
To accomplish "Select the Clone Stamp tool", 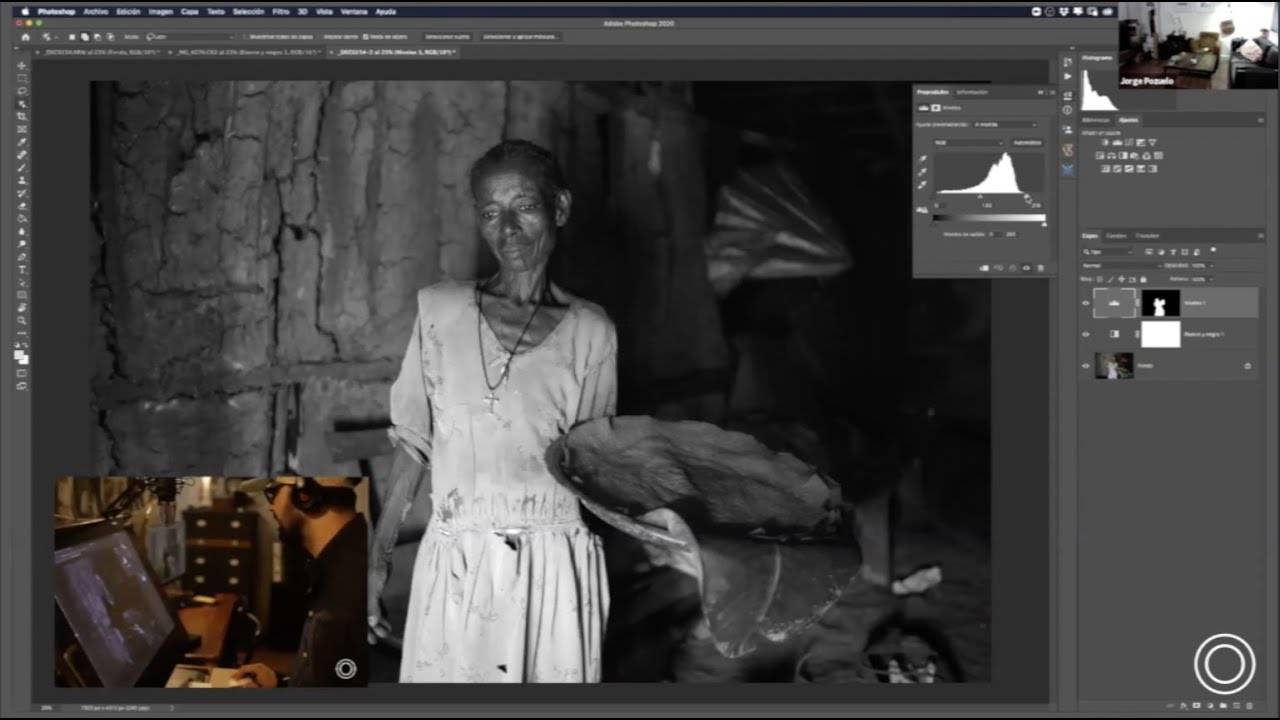I will coord(22,181).
